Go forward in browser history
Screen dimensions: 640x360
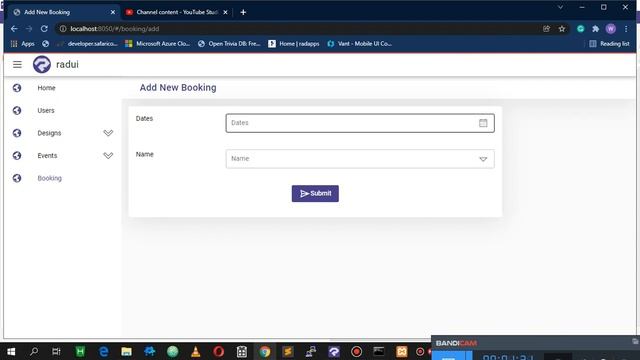pos(29,29)
